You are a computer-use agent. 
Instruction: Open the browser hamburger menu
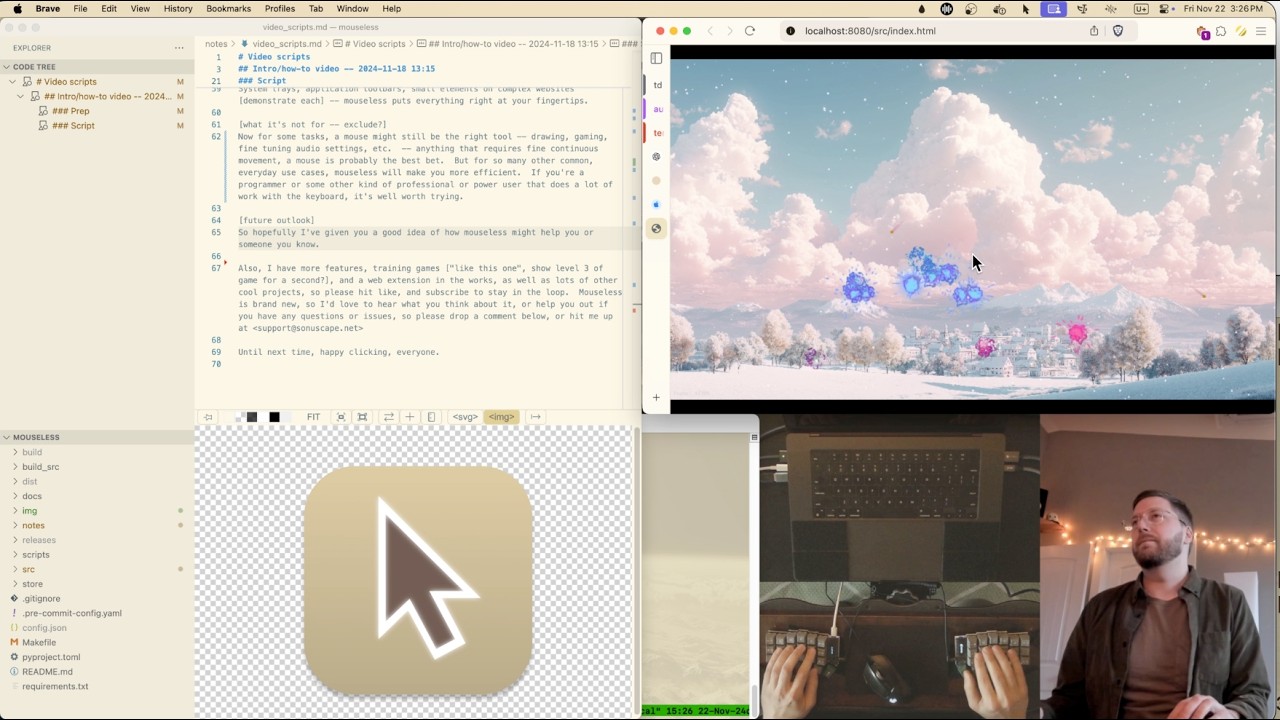1261,31
